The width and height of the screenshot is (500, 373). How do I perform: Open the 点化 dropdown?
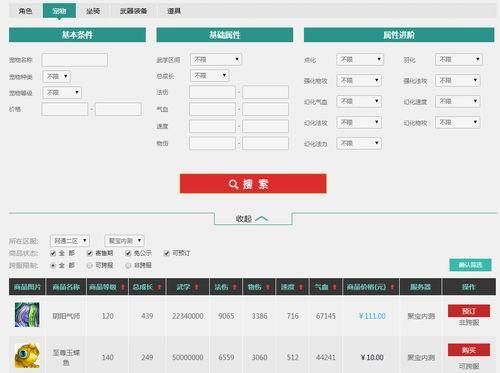coord(360,59)
